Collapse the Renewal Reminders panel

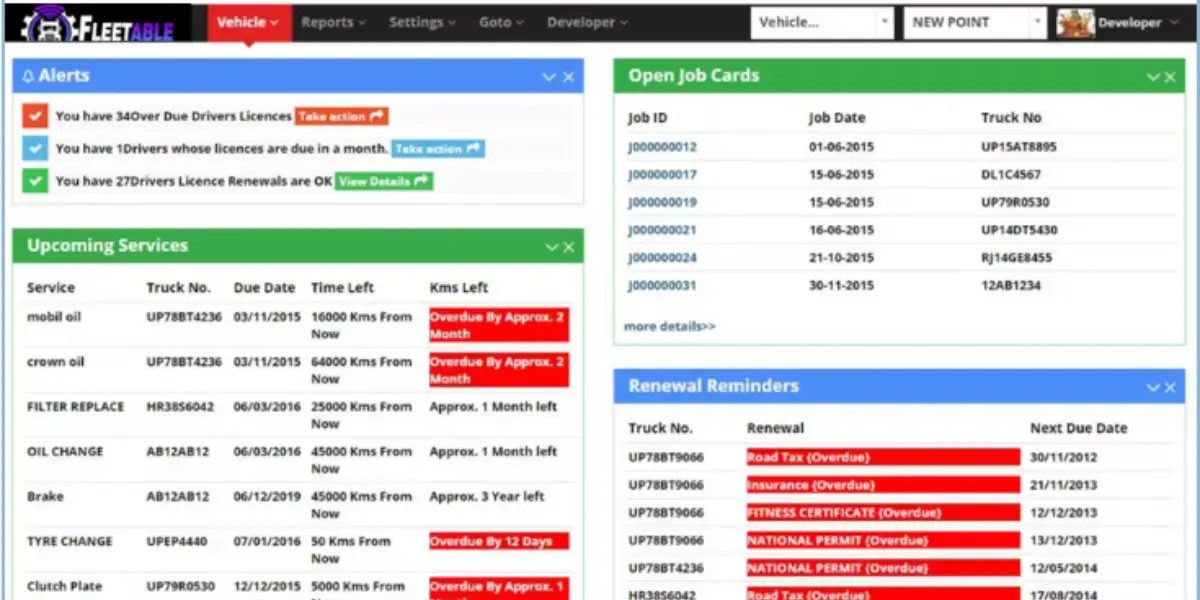pyautogui.click(x=1152, y=387)
